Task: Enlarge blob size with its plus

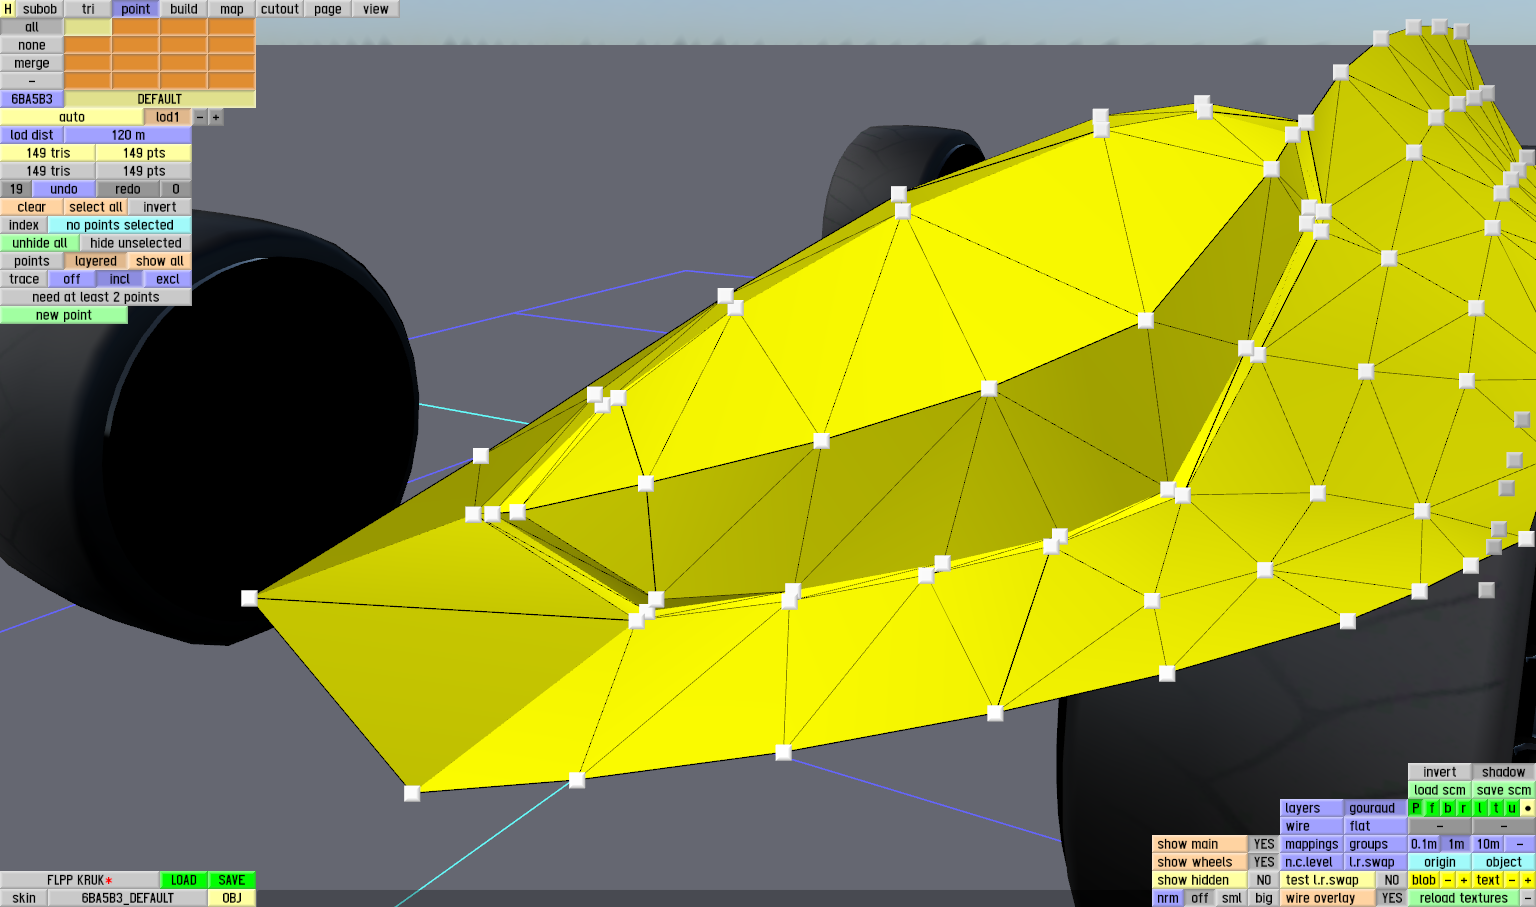Action: click(1463, 880)
